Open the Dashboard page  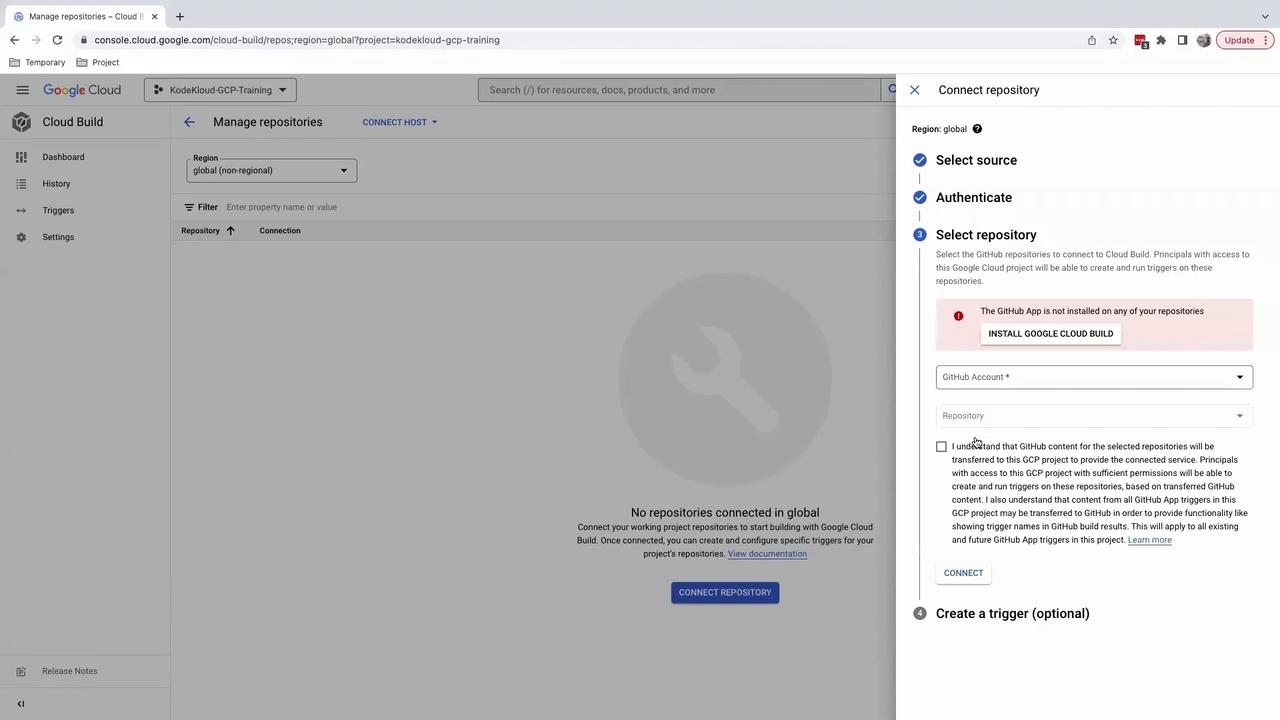(63, 157)
